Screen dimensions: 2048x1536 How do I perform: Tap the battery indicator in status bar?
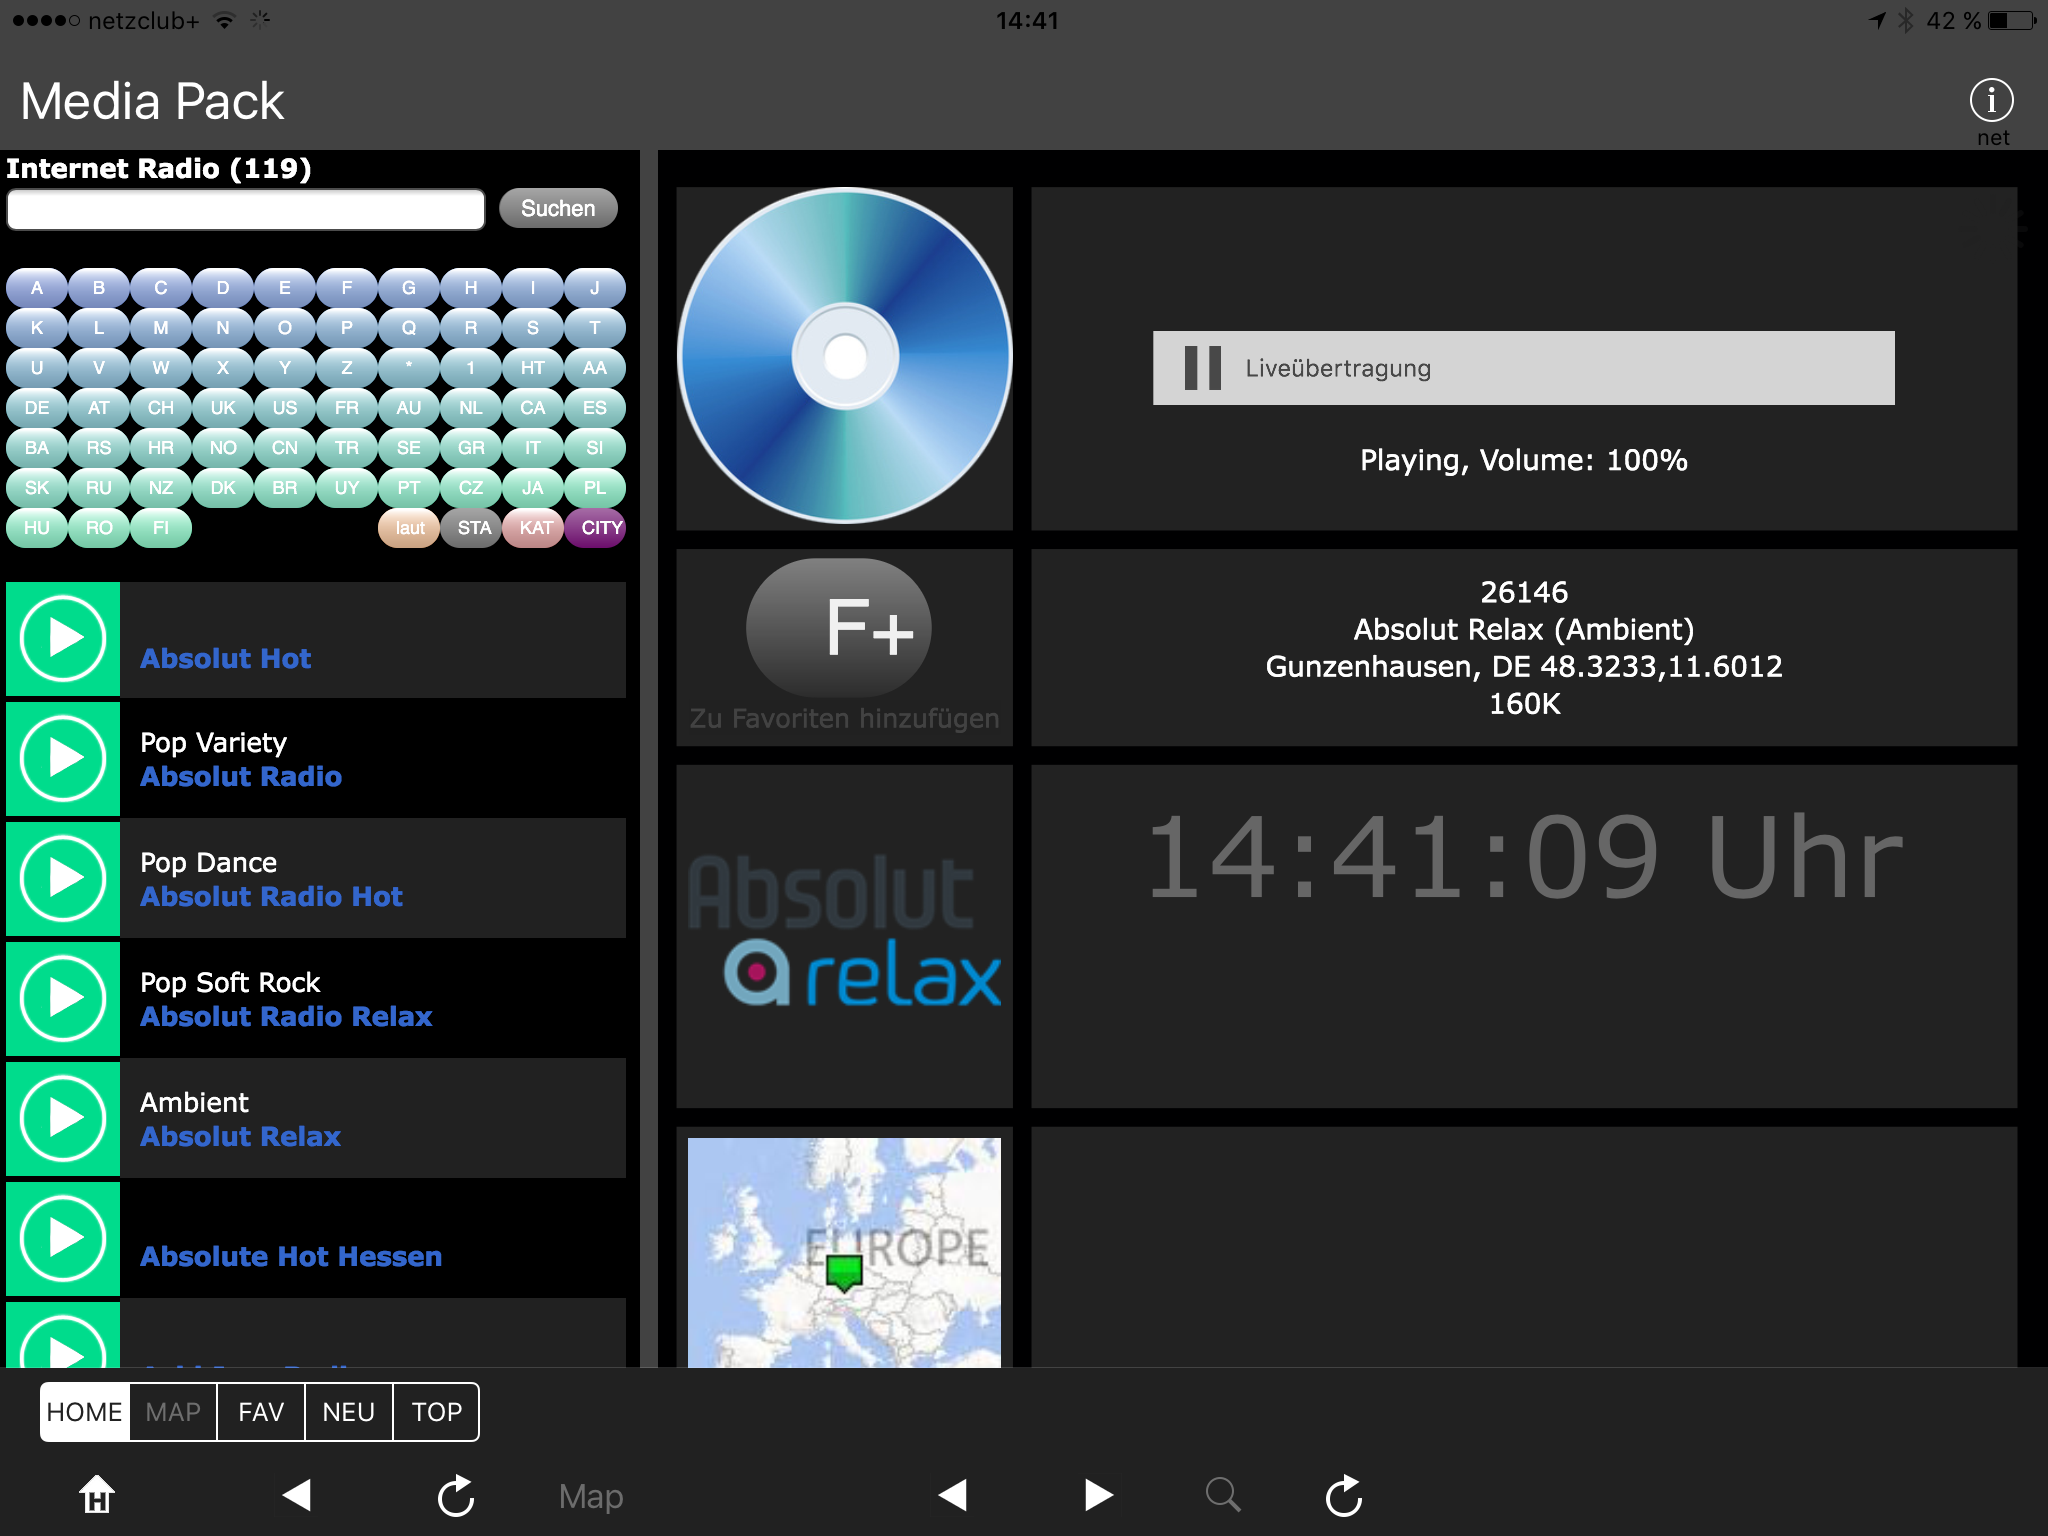tap(2013, 20)
